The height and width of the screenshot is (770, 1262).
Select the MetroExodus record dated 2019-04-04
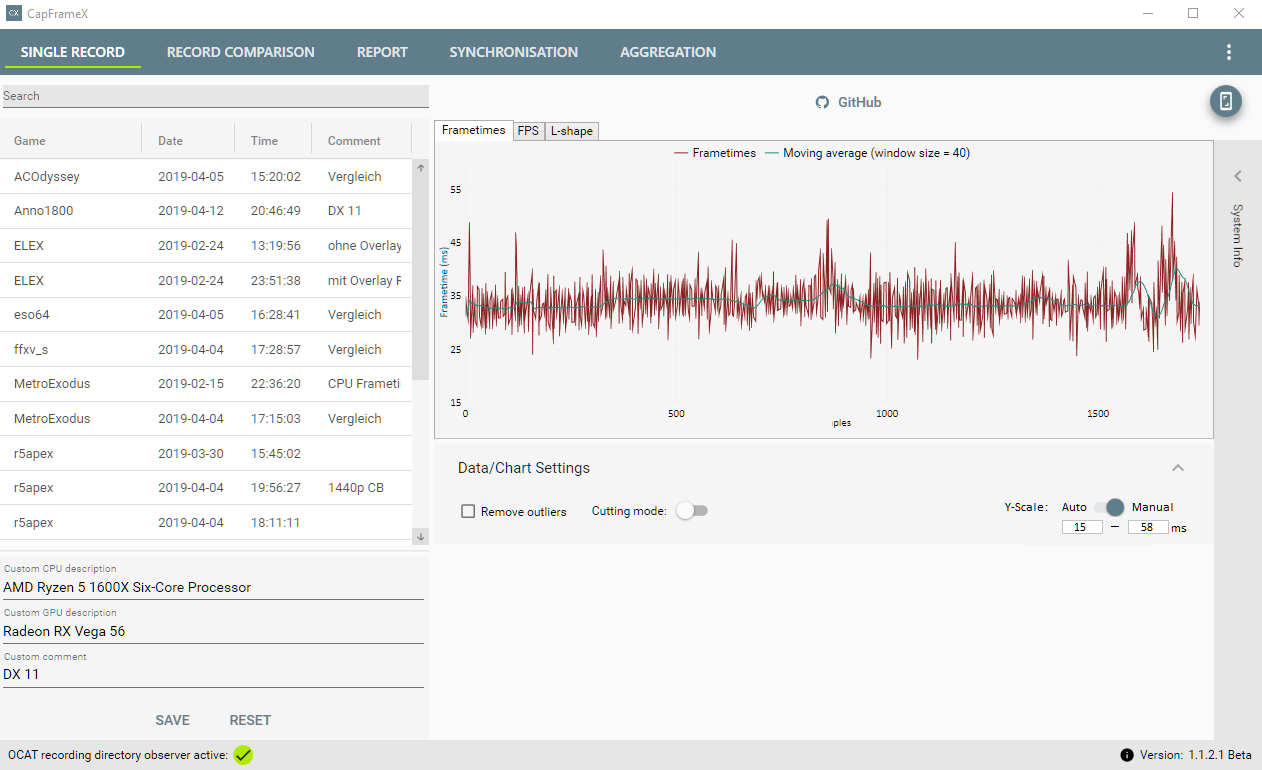[206, 419]
